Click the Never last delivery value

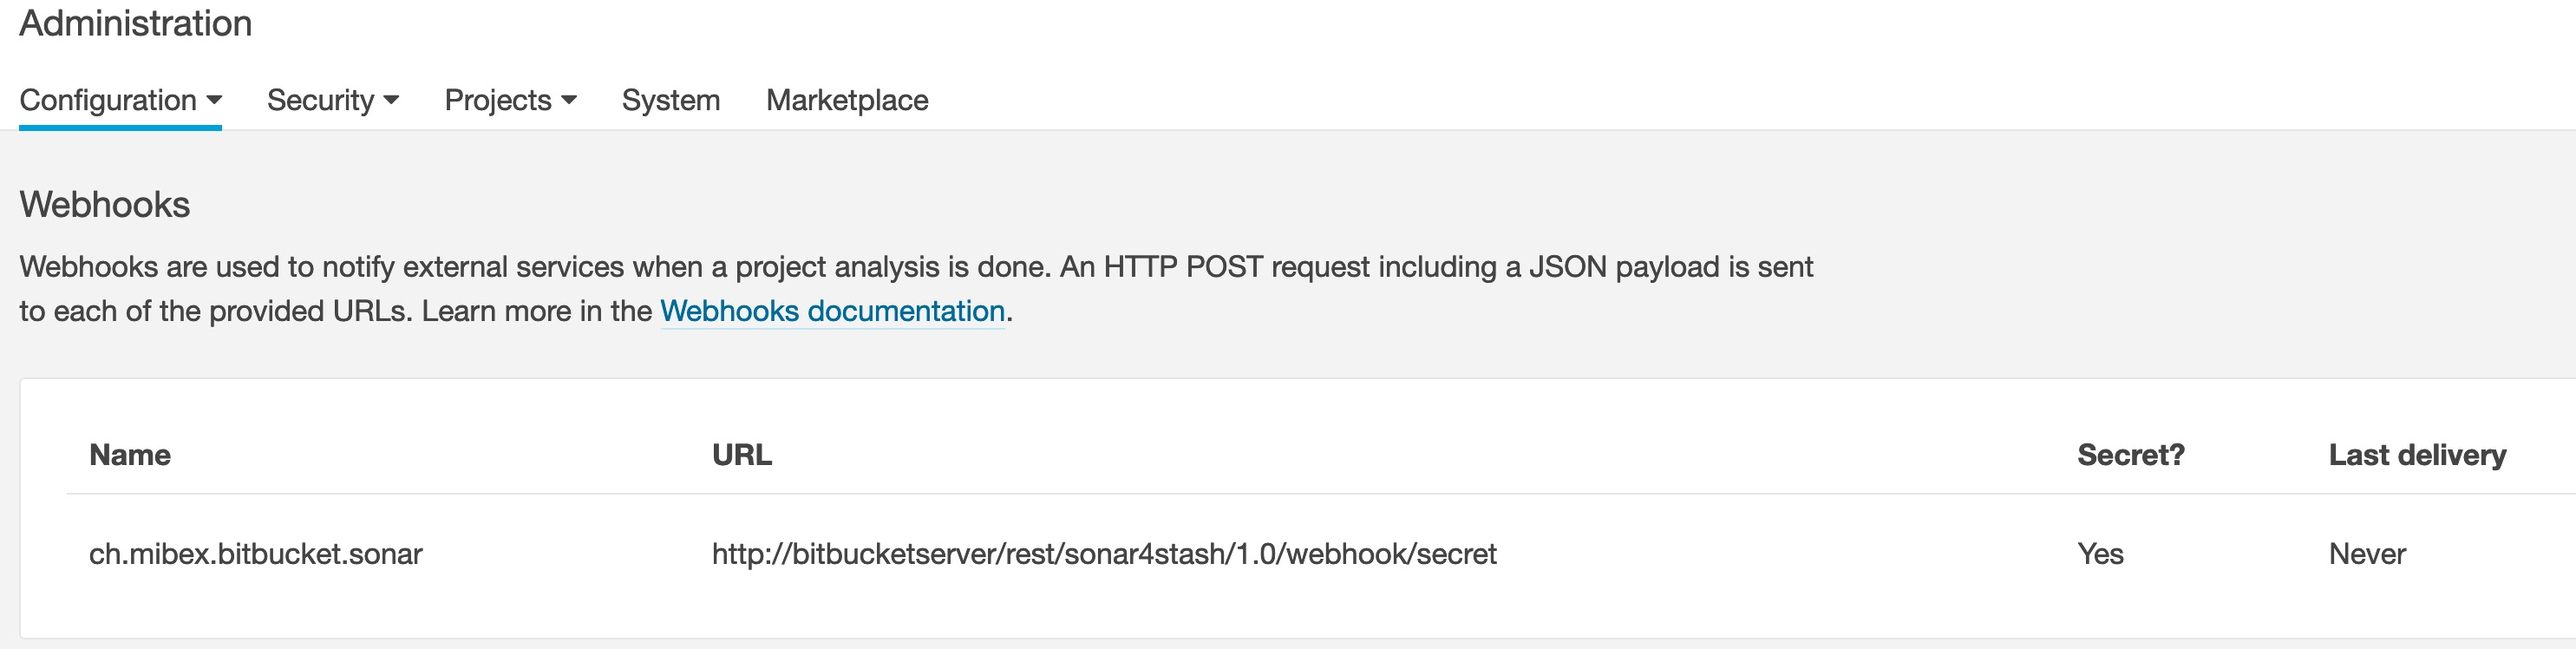click(2366, 554)
